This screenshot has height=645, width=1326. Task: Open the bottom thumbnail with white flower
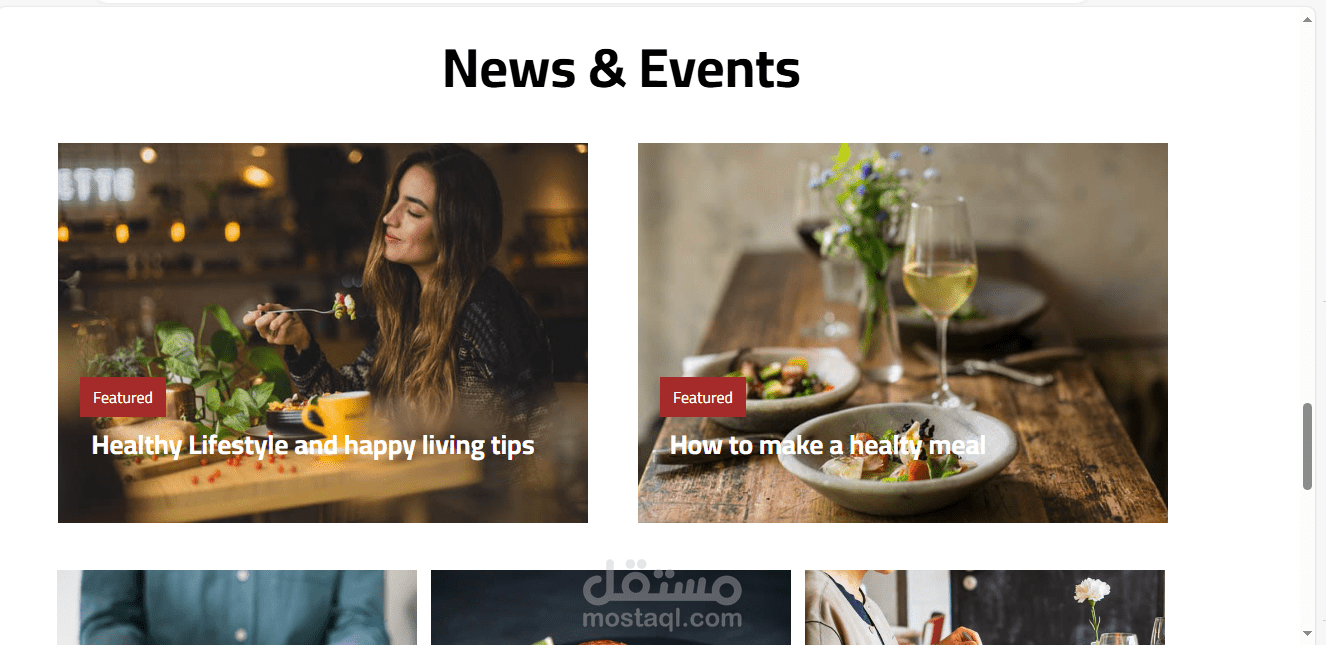pos(985,607)
